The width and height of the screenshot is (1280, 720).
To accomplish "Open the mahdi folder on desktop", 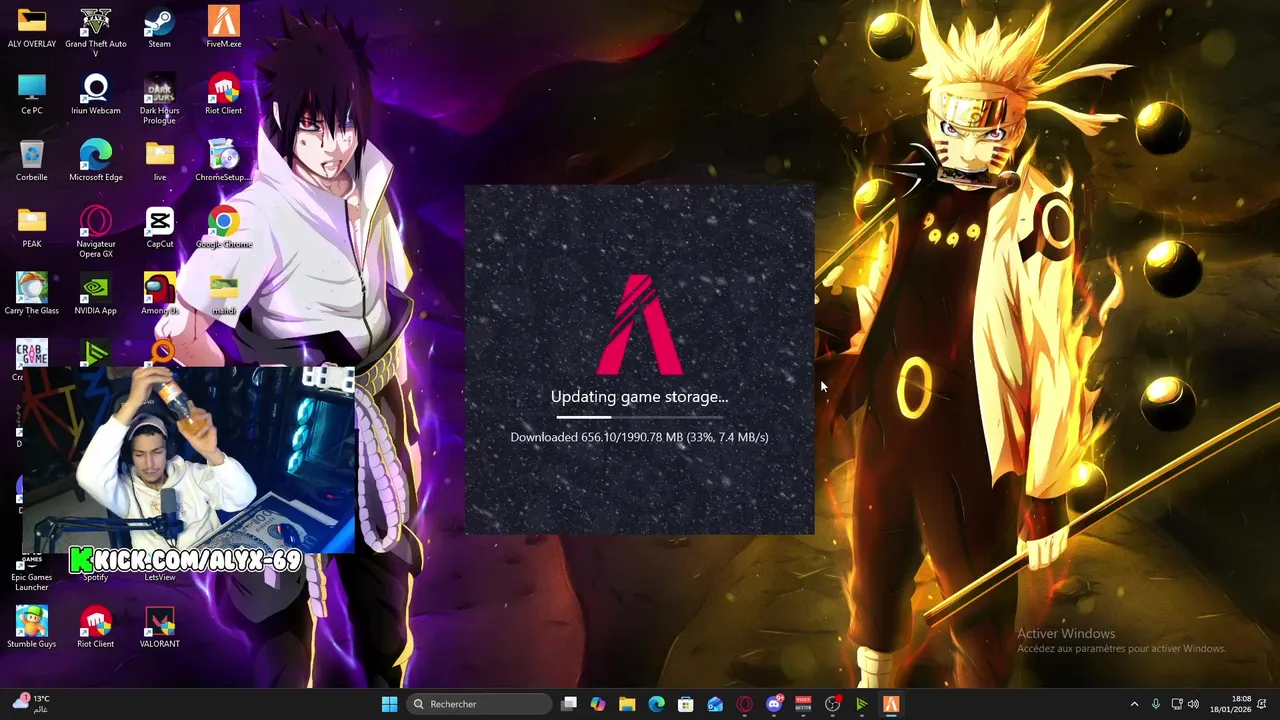I will [x=223, y=293].
